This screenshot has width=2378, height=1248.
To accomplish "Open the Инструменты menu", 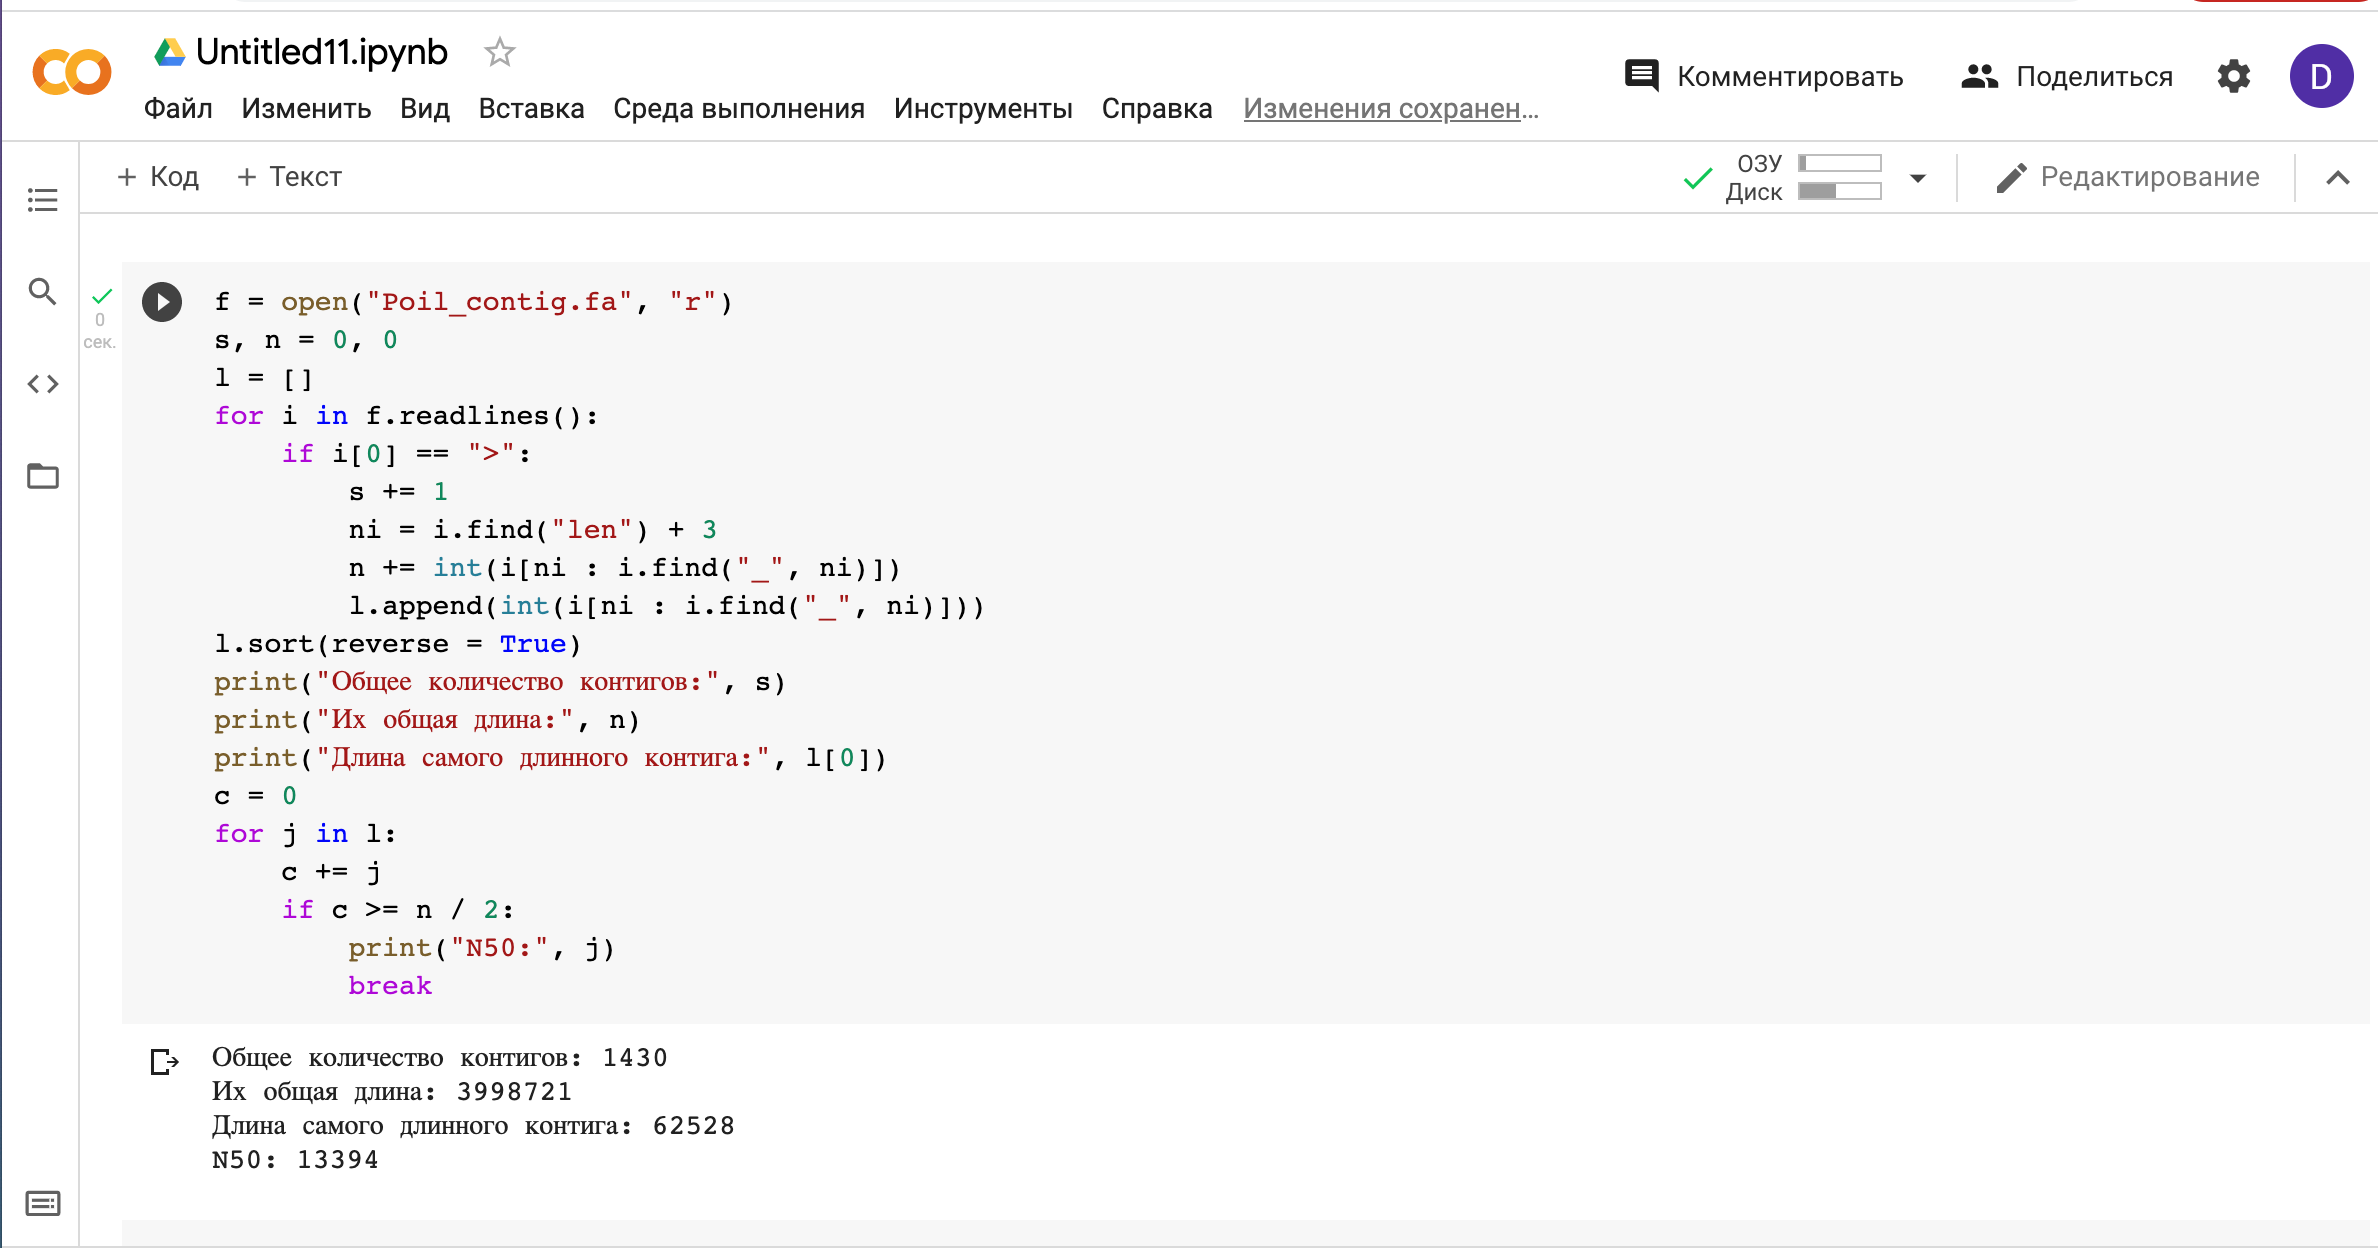I will click(x=983, y=108).
